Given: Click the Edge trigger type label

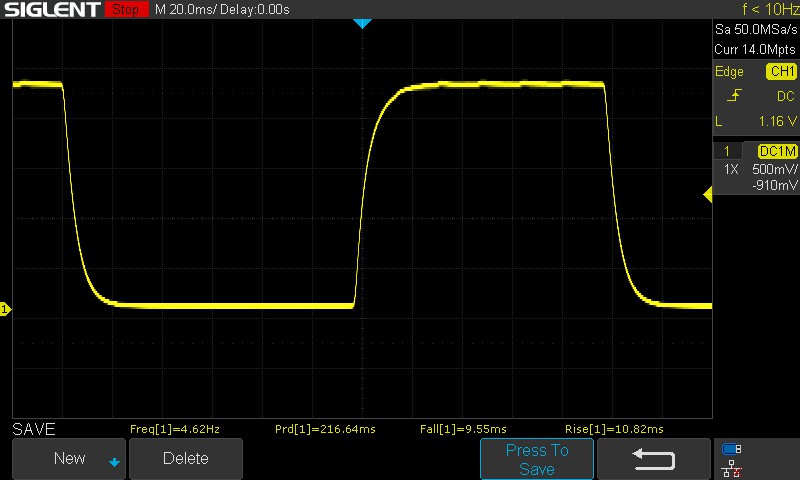Looking at the screenshot, I should click(729, 72).
